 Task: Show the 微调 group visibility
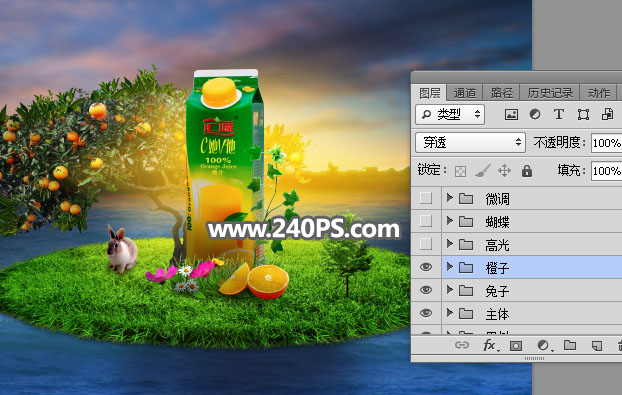pos(426,198)
